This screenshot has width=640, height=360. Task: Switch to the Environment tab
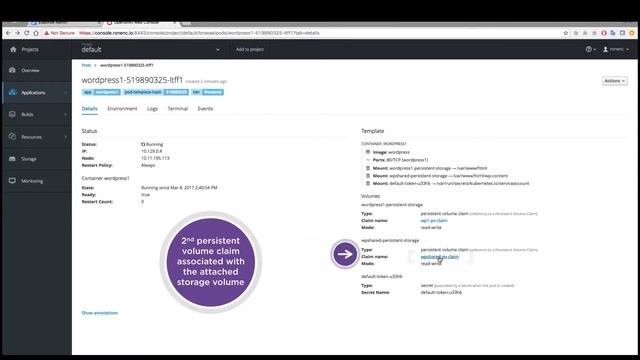(122, 109)
